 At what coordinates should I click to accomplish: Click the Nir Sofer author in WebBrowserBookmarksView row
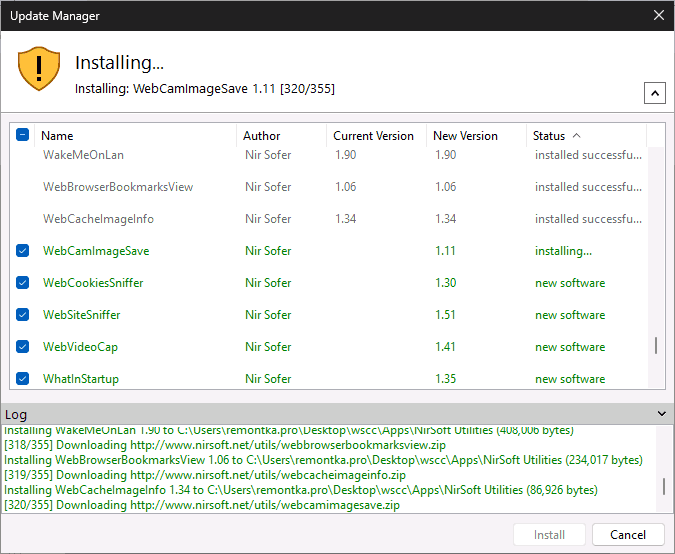pos(268,187)
